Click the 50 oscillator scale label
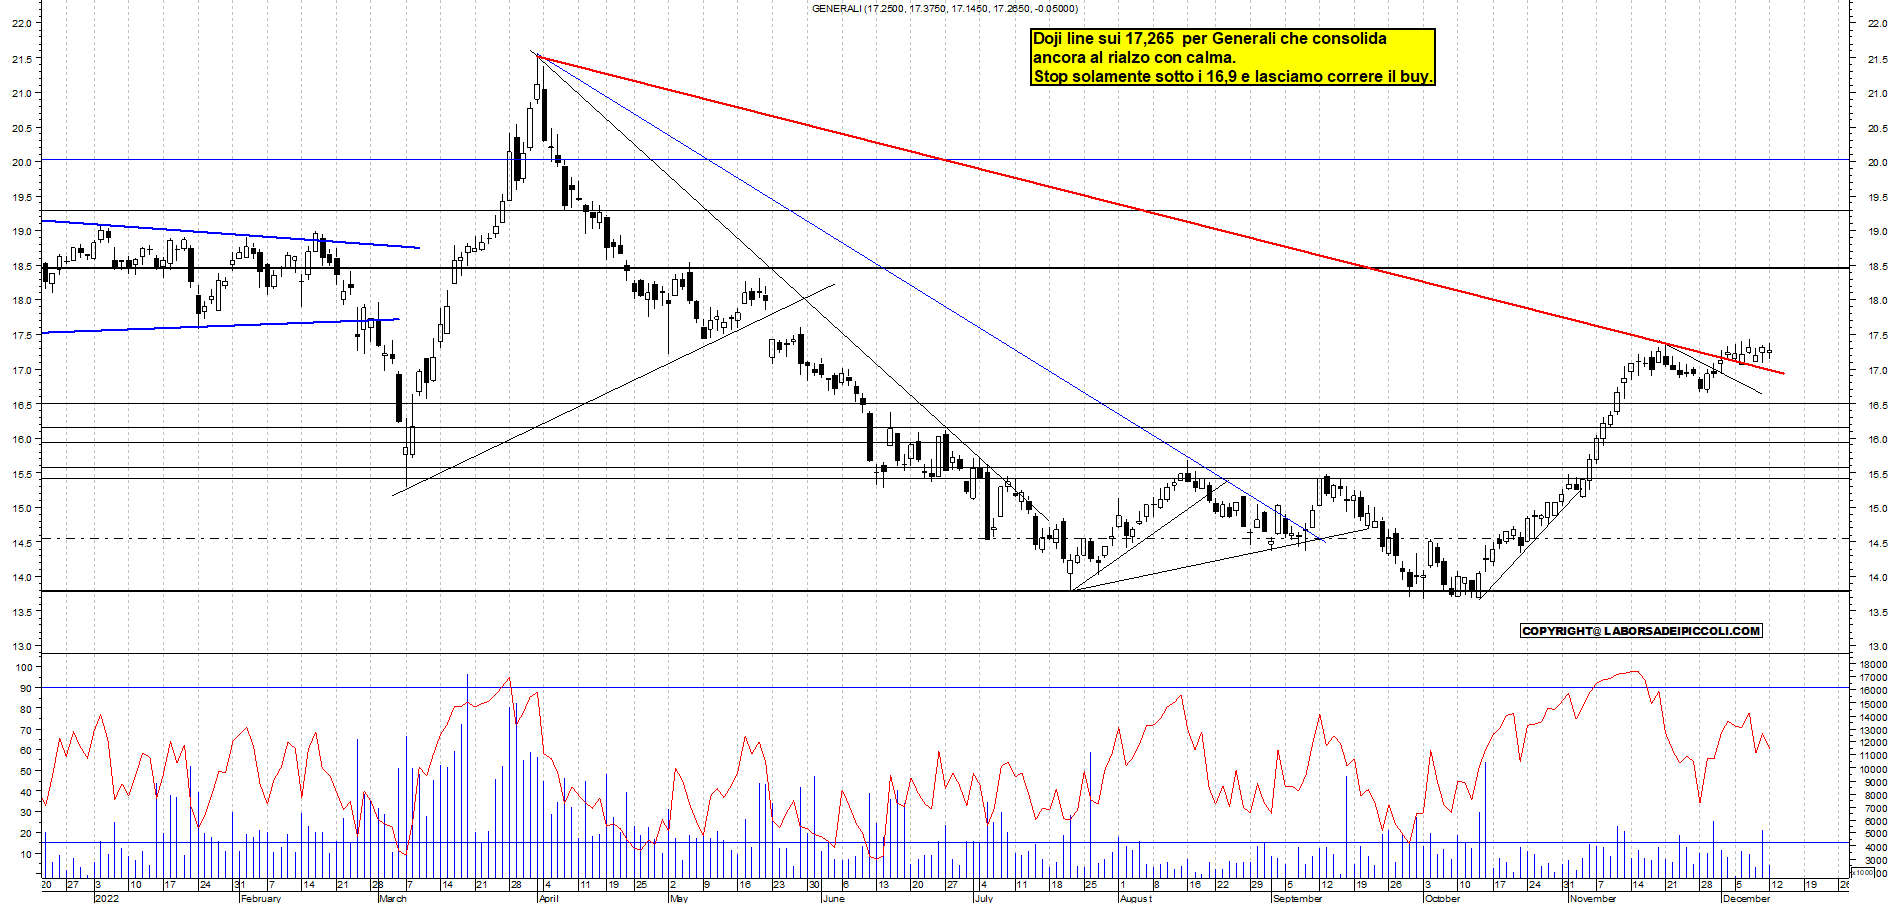The width and height of the screenshot is (1890, 903). click(x=27, y=771)
